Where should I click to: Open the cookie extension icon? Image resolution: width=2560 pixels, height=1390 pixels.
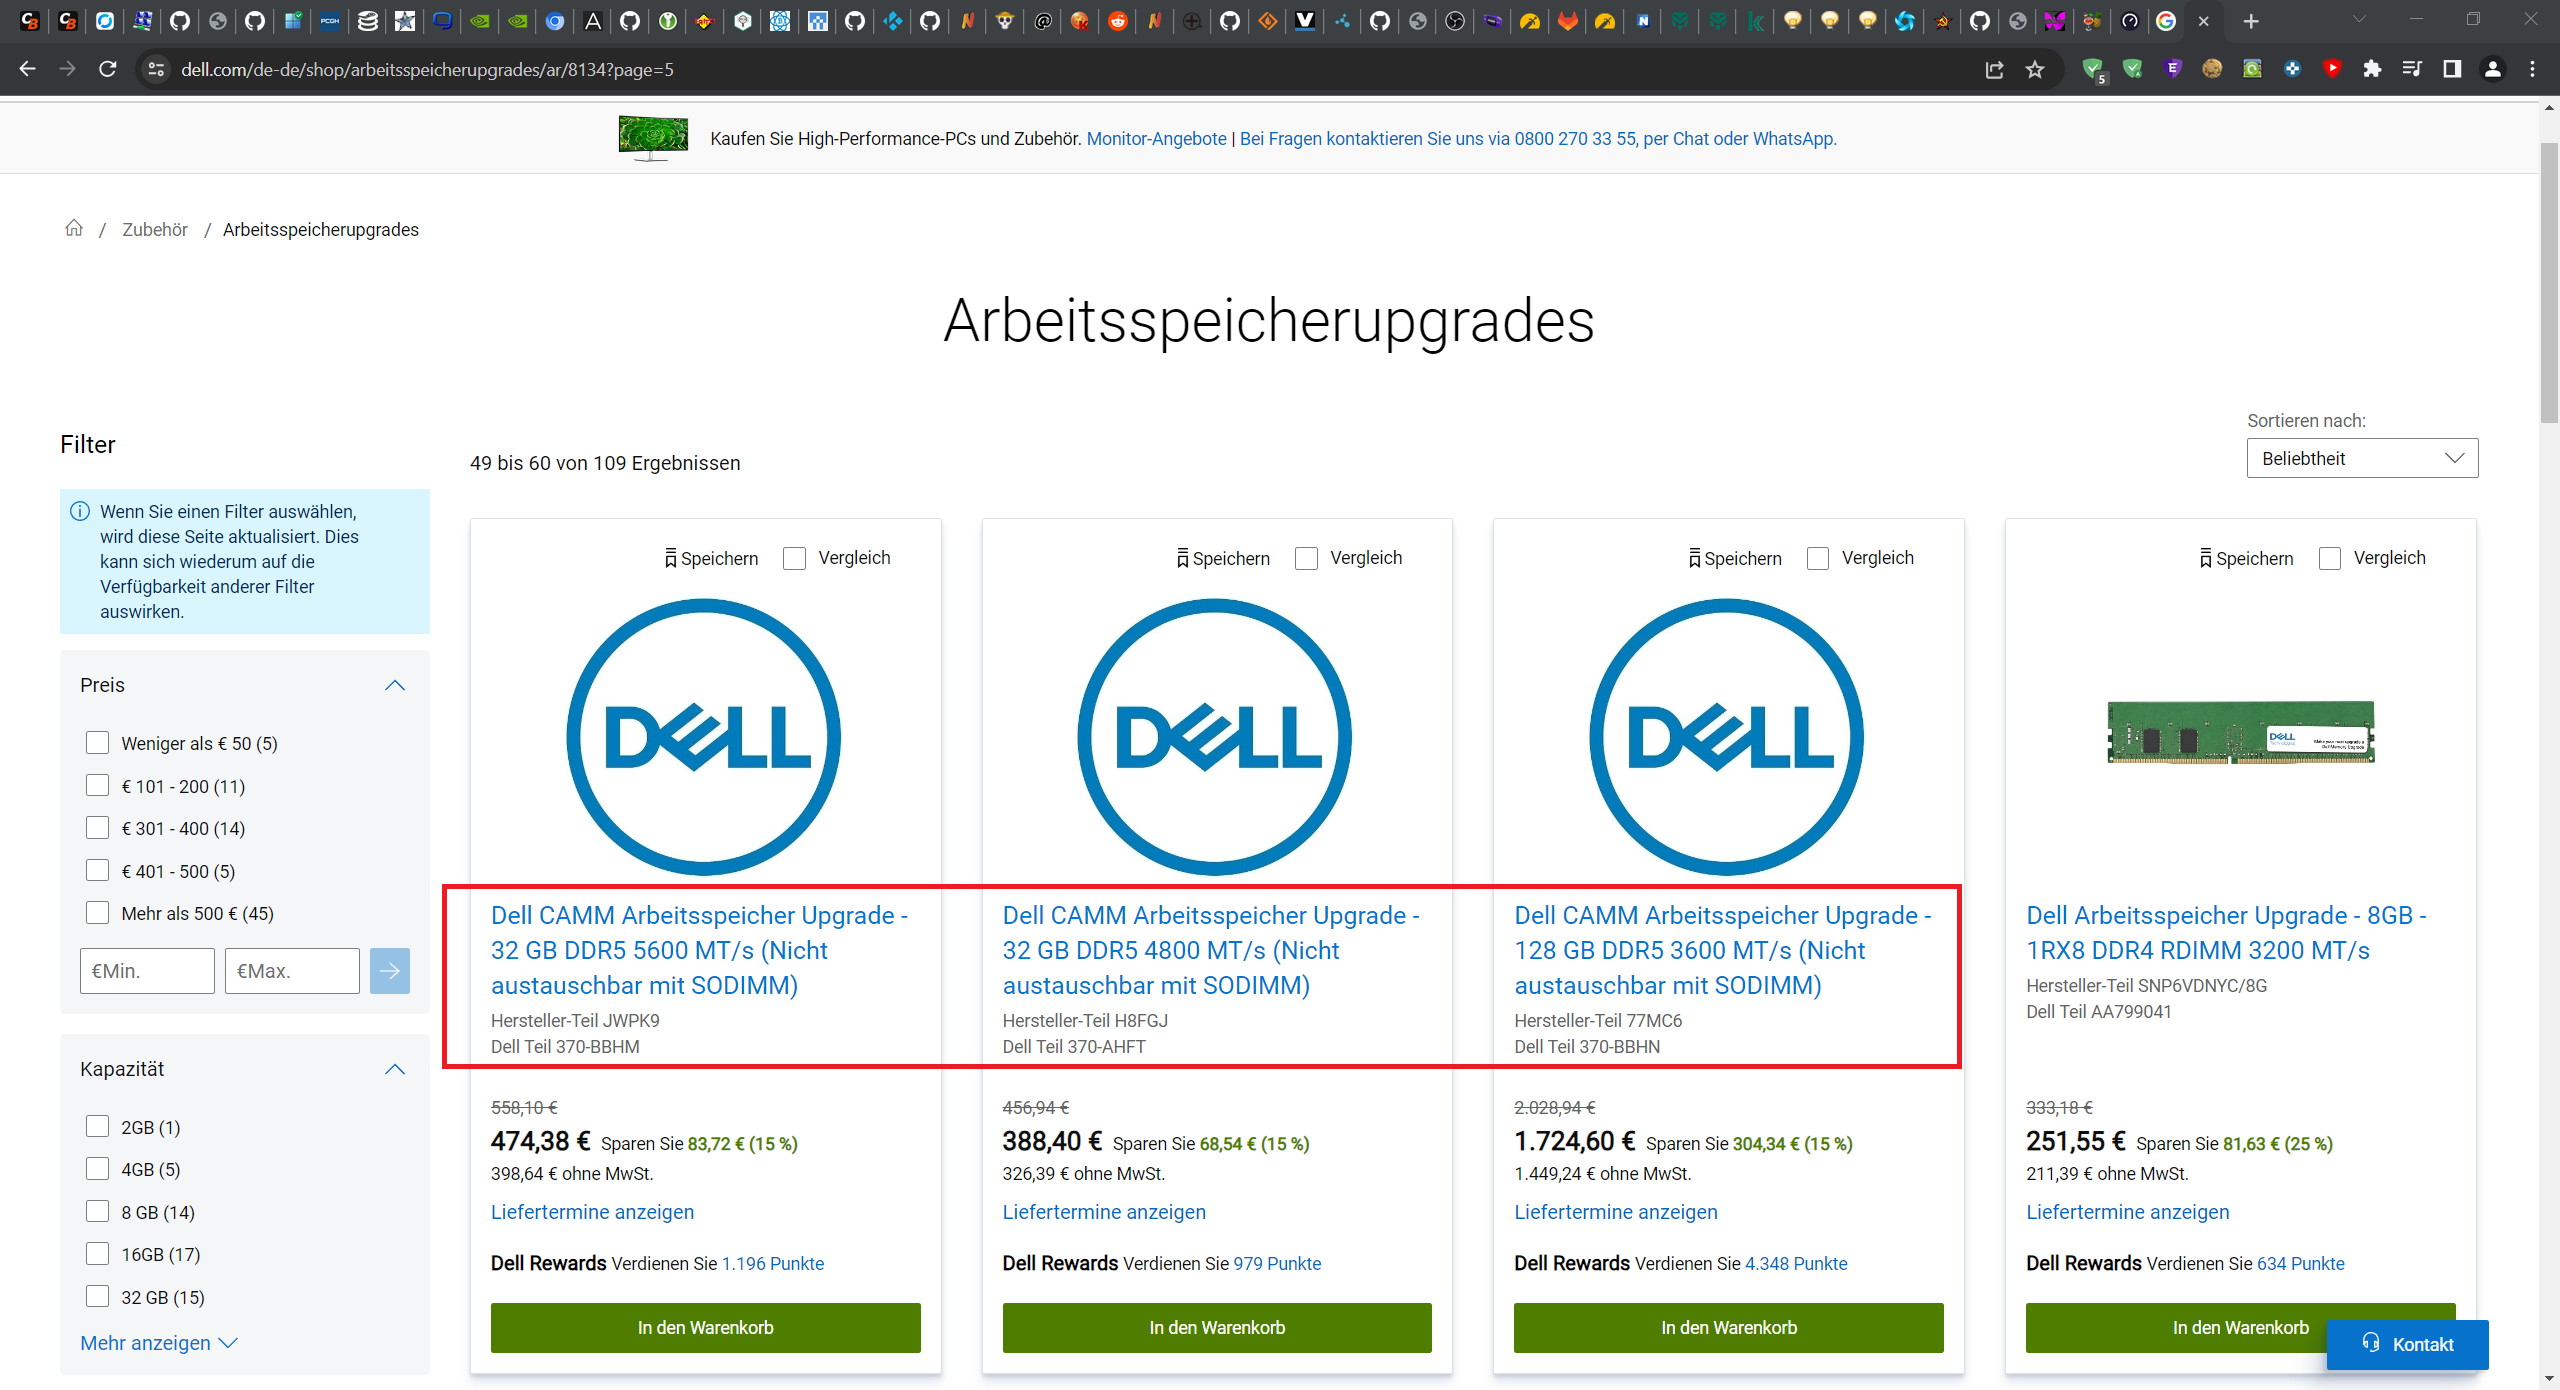(x=2212, y=69)
